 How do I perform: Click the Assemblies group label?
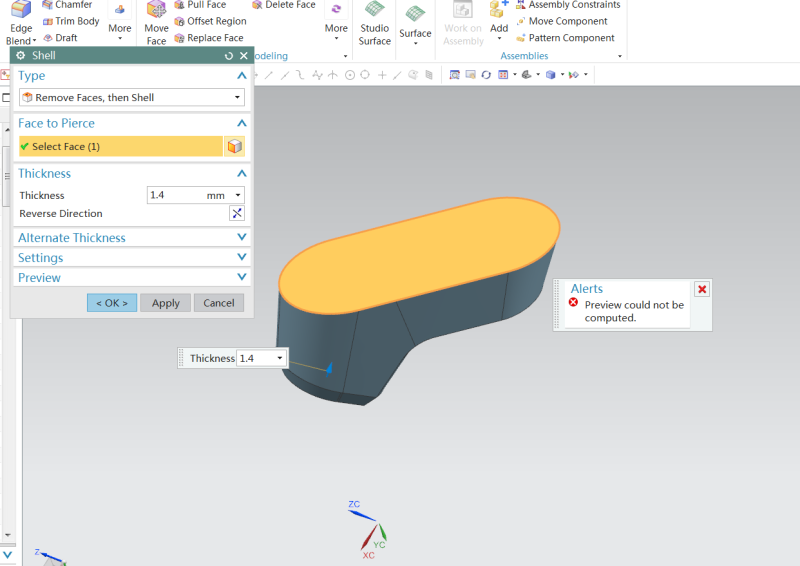coord(524,56)
